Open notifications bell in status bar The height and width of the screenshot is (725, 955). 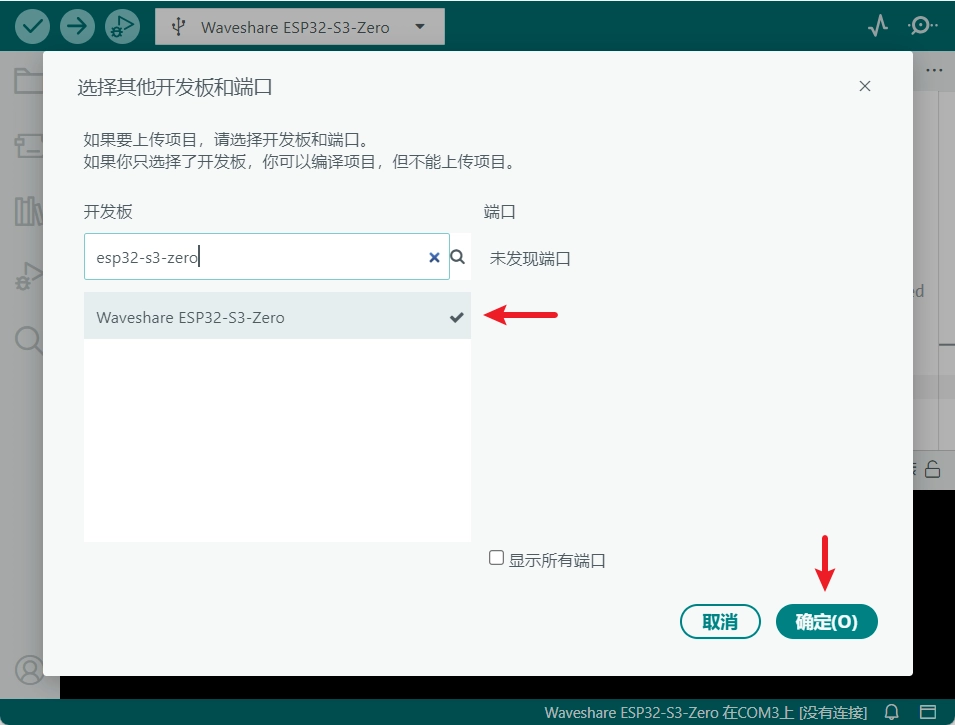point(892,712)
